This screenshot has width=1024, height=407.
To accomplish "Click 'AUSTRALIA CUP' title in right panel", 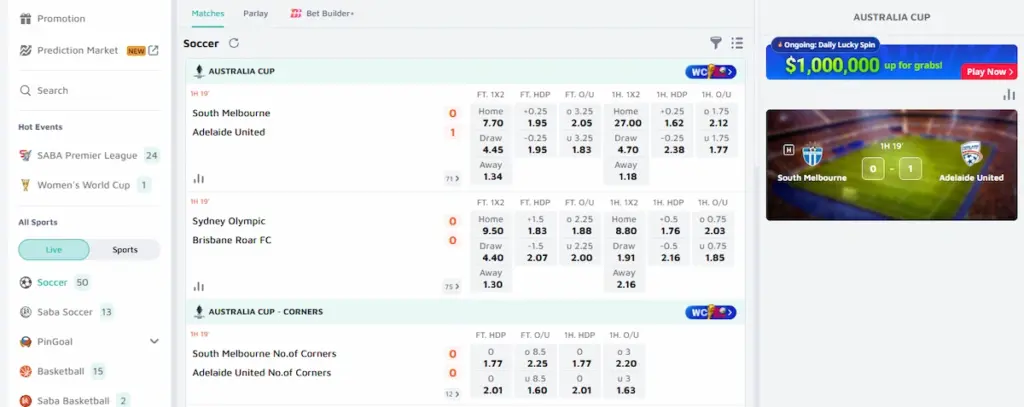I will pos(891,18).
